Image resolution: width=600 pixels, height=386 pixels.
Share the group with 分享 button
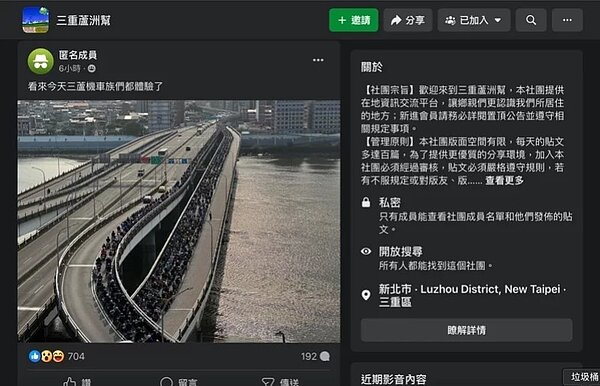tap(408, 20)
